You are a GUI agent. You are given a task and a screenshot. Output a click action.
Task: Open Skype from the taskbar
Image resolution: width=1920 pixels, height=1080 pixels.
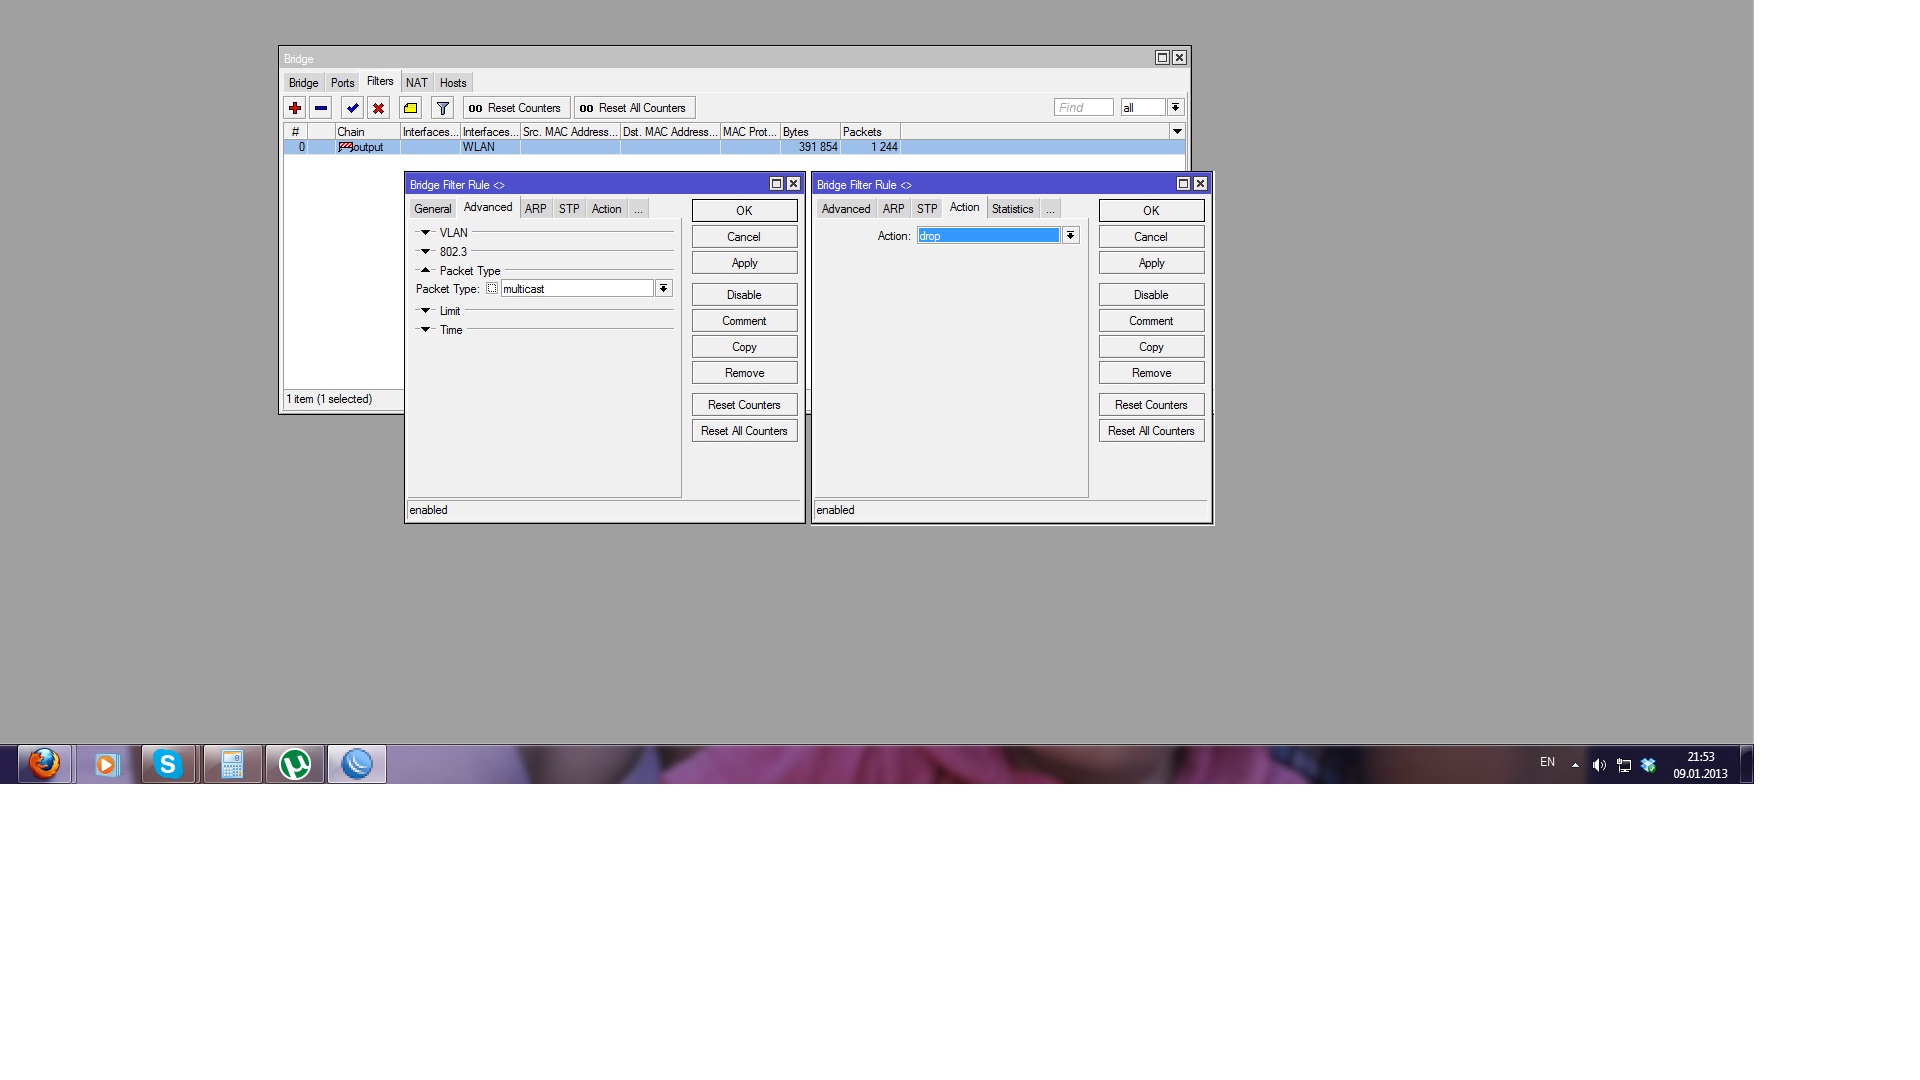click(x=168, y=765)
